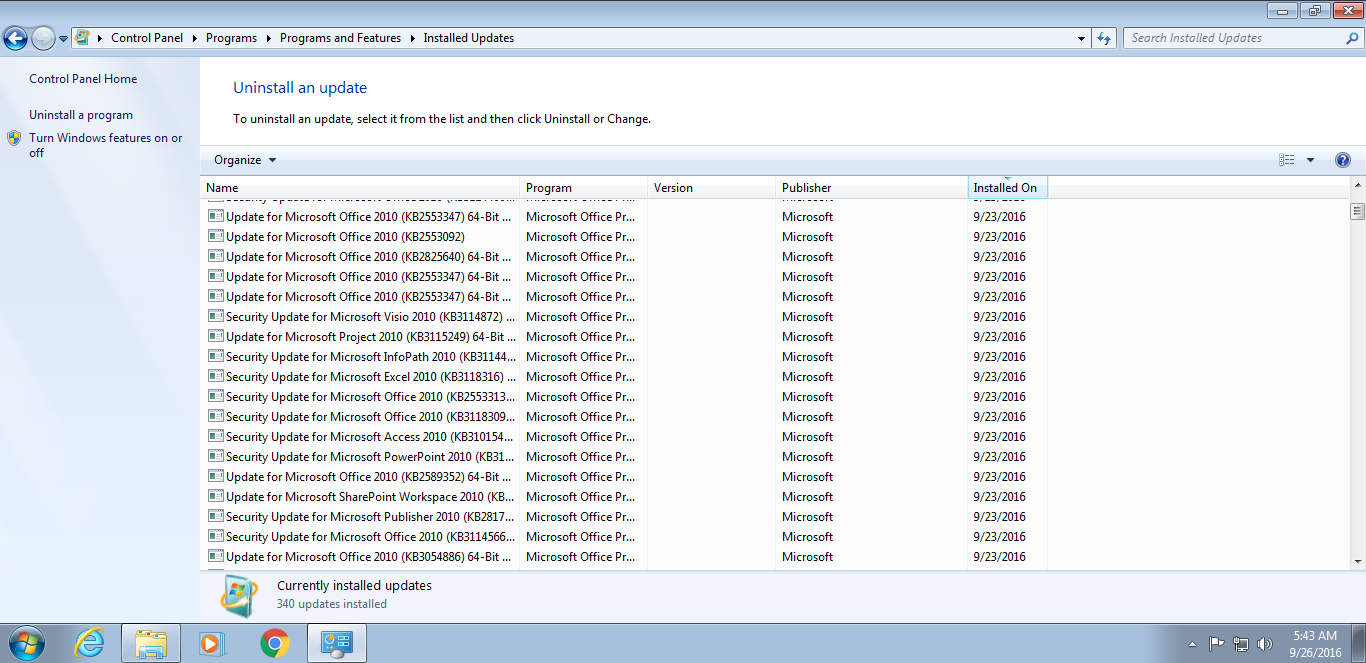The height and width of the screenshot is (663, 1366).
Task: Open Windows Media Player from the taskbar
Action: tap(213, 643)
